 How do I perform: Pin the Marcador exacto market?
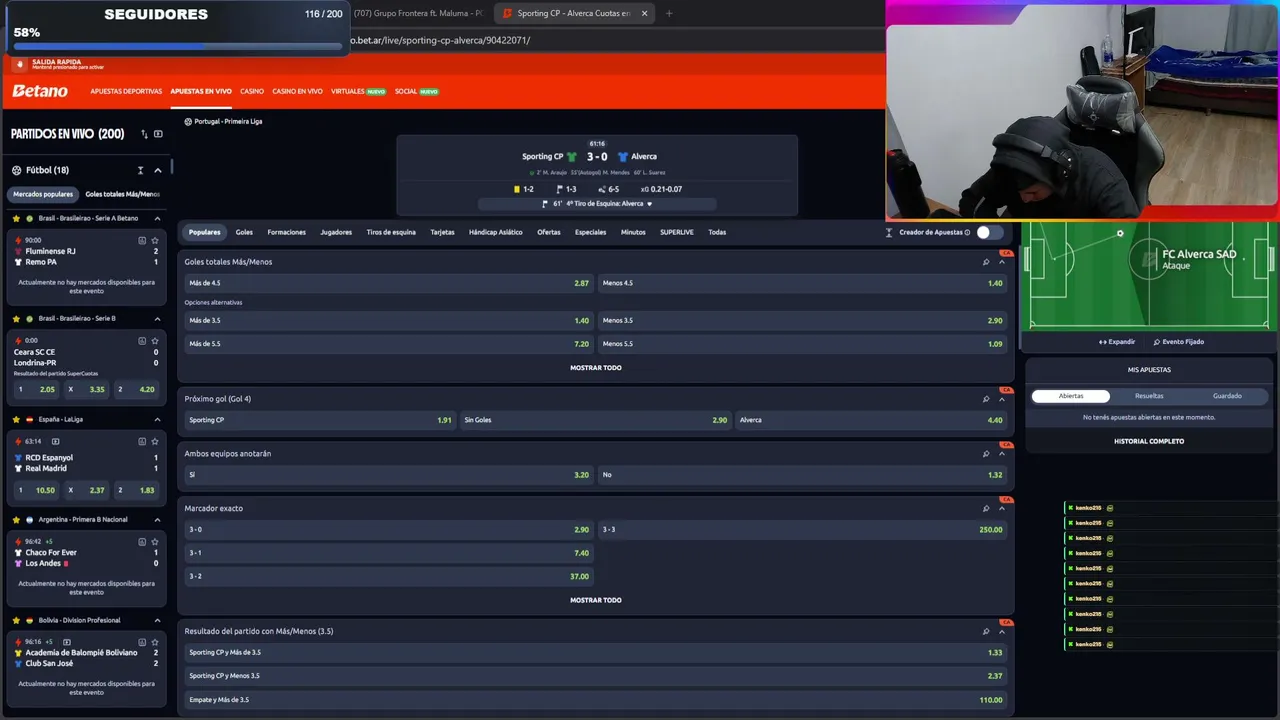[986, 508]
